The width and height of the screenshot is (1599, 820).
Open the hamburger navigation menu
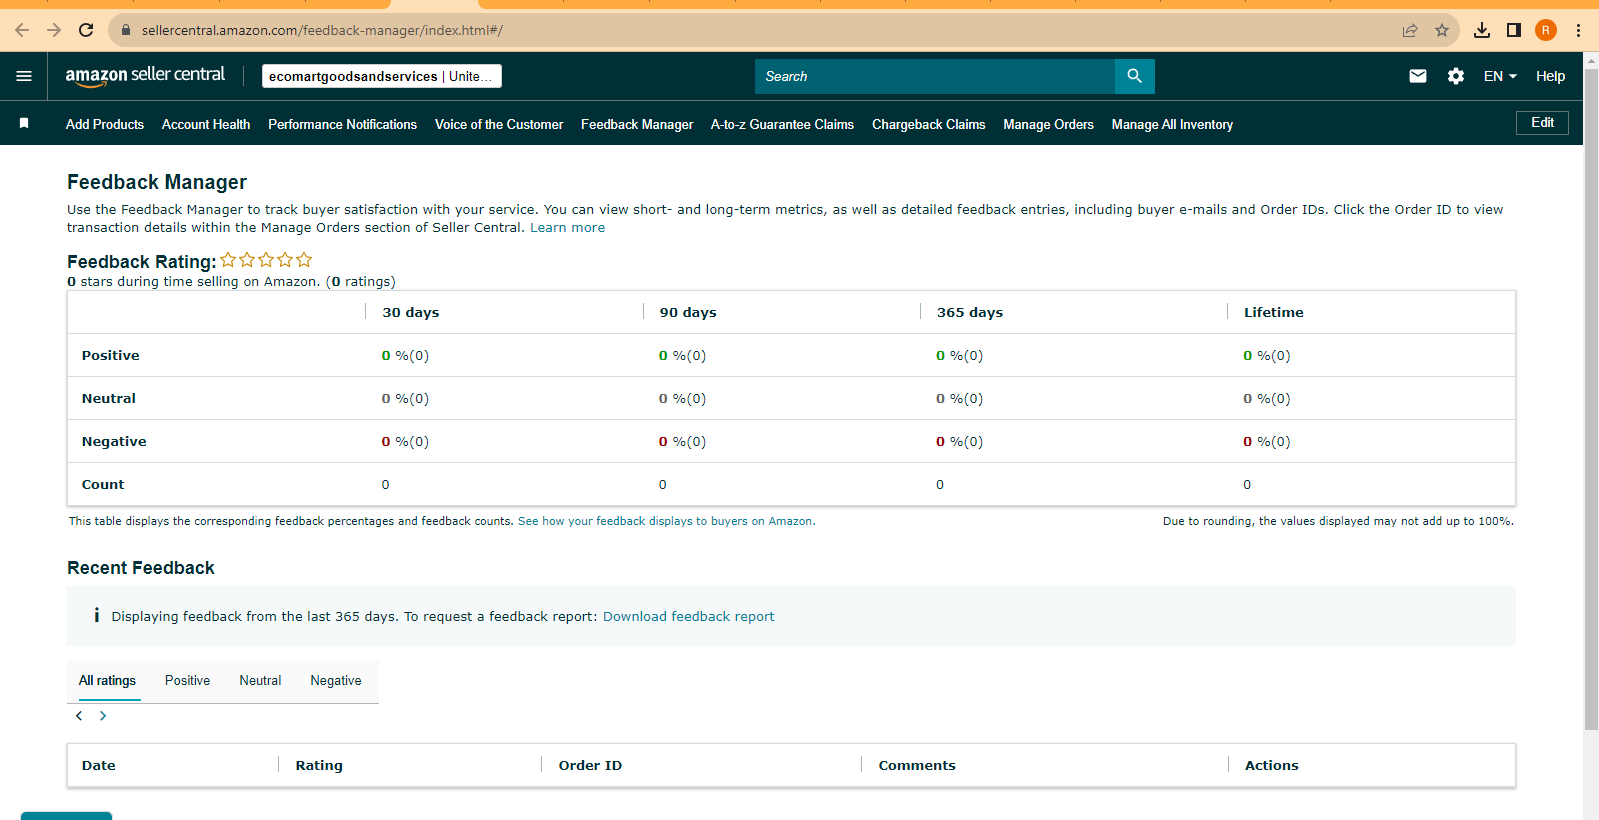tap(24, 76)
